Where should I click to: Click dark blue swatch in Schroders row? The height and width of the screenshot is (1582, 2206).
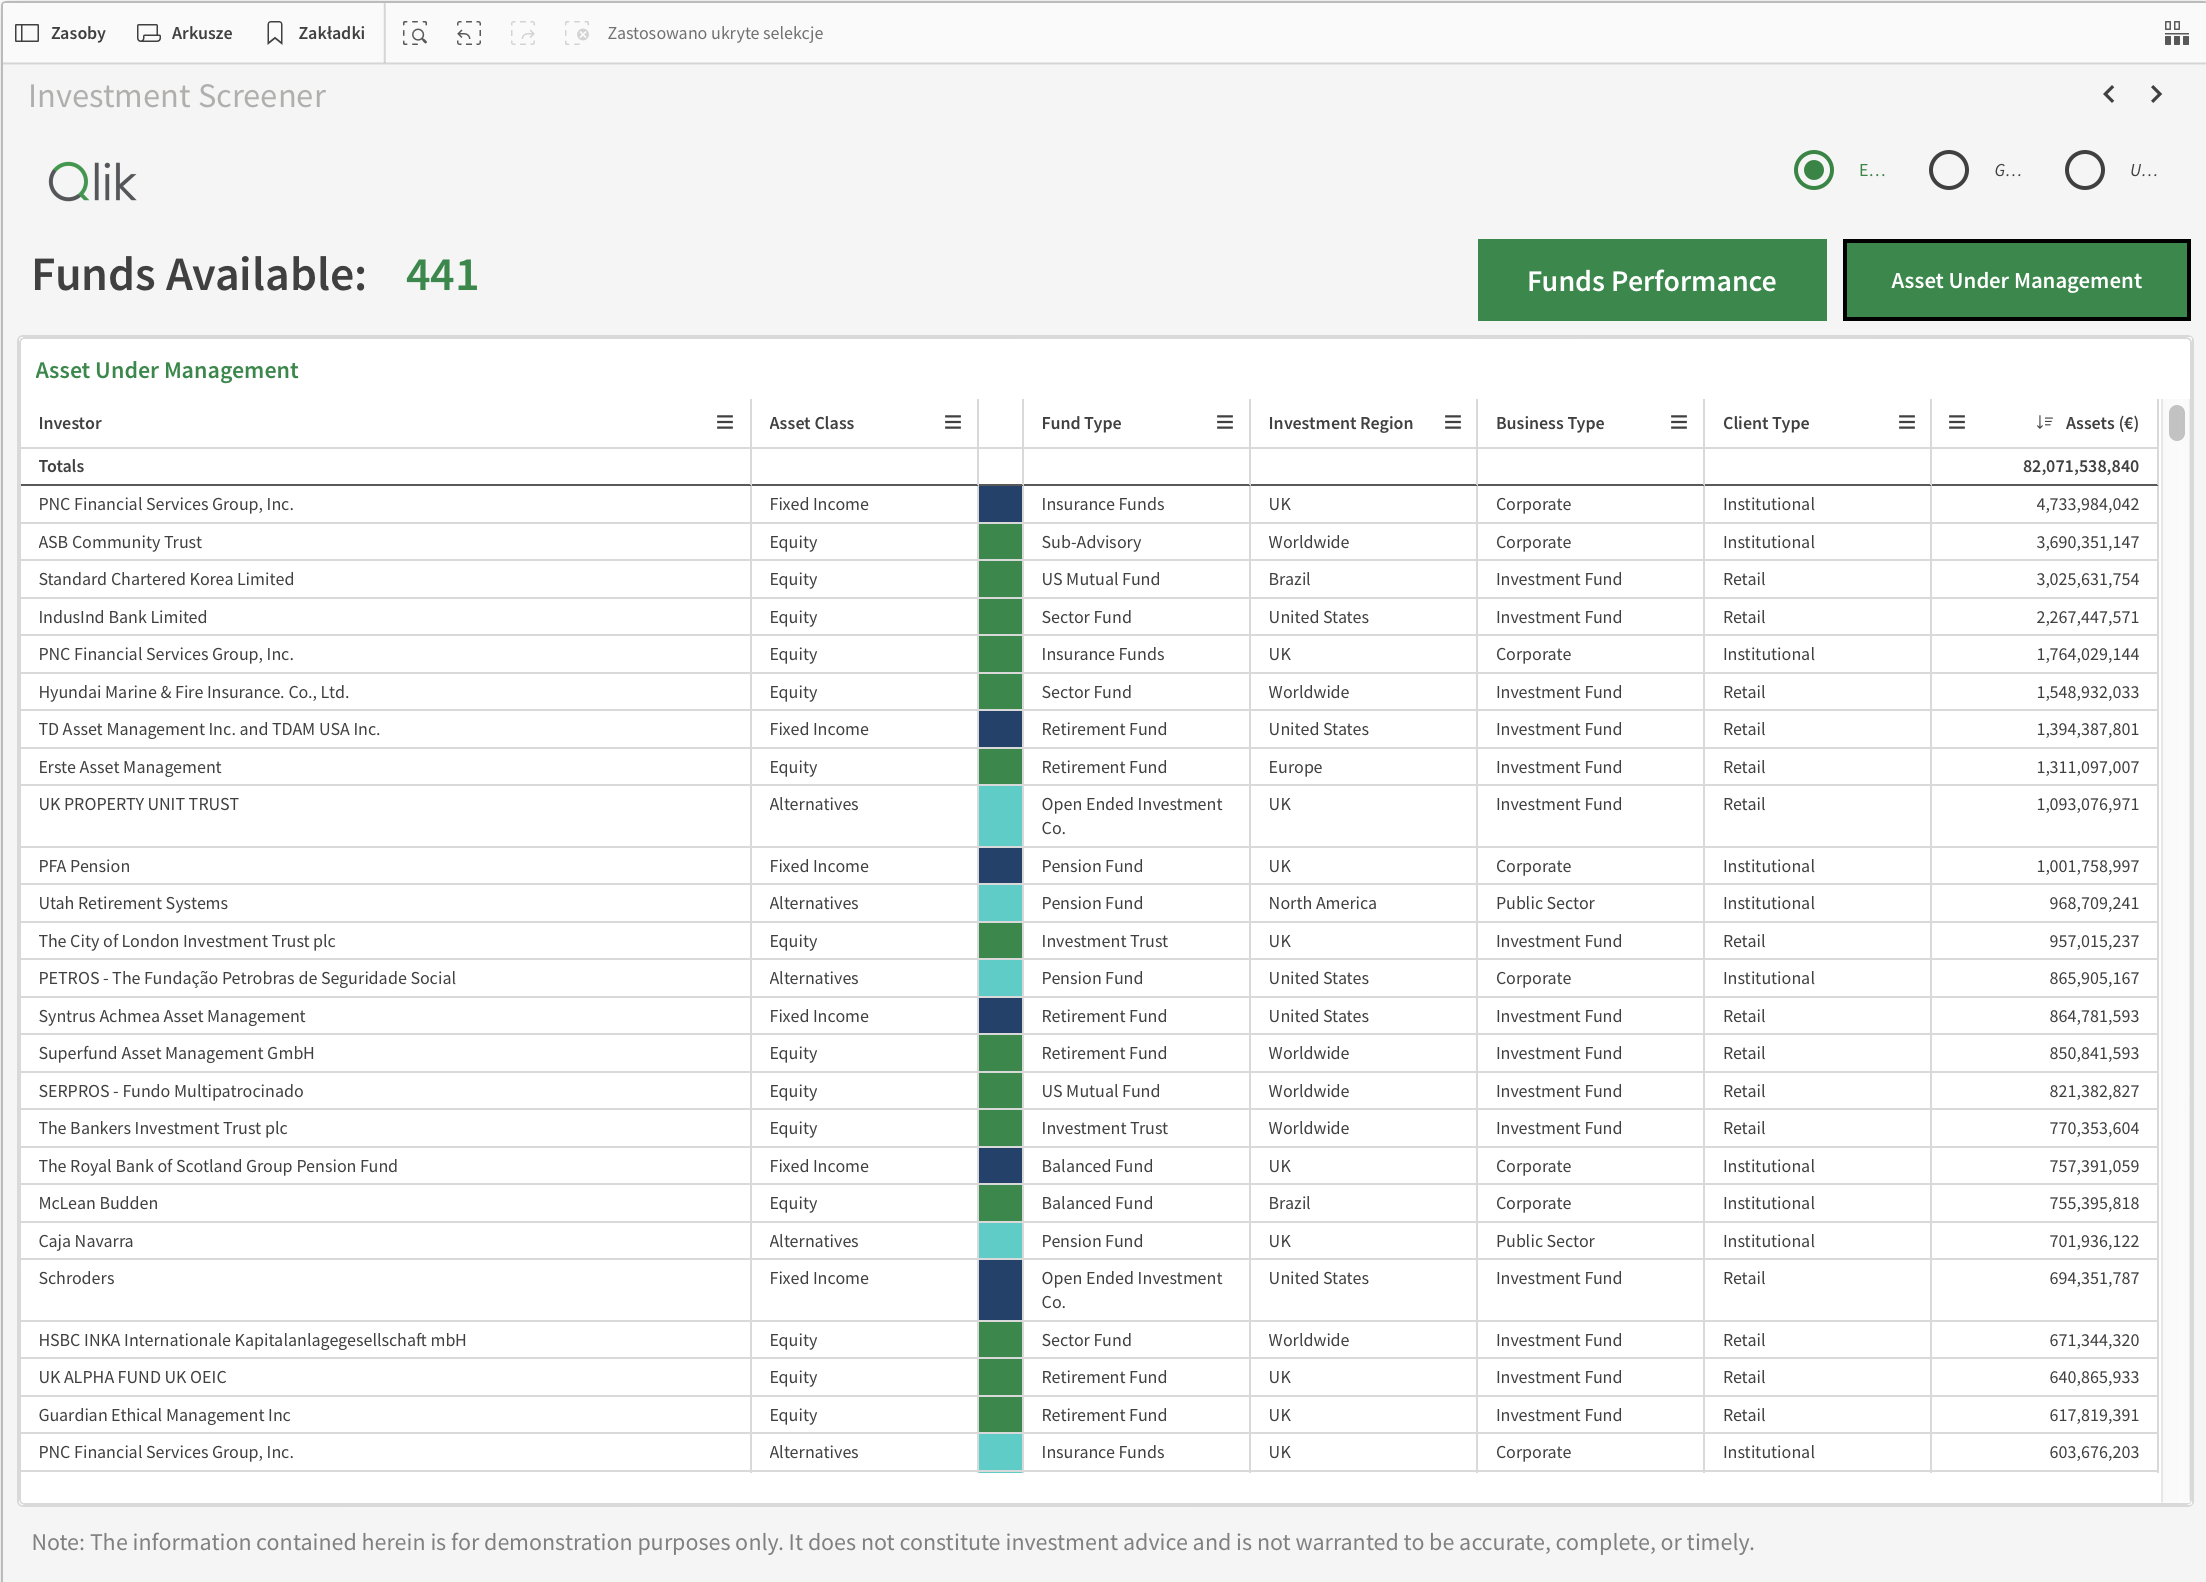tap(1000, 1290)
